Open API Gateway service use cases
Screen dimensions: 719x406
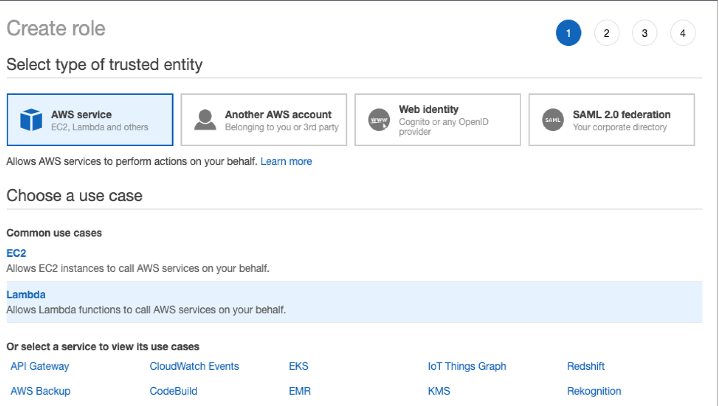click(40, 366)
